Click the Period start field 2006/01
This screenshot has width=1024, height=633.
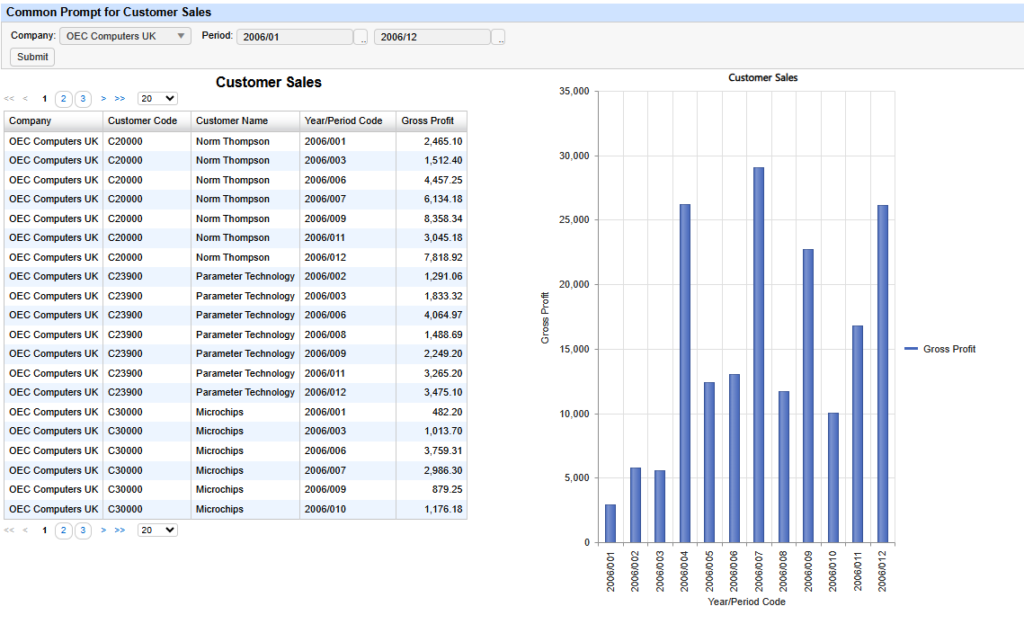click(295, 37)
